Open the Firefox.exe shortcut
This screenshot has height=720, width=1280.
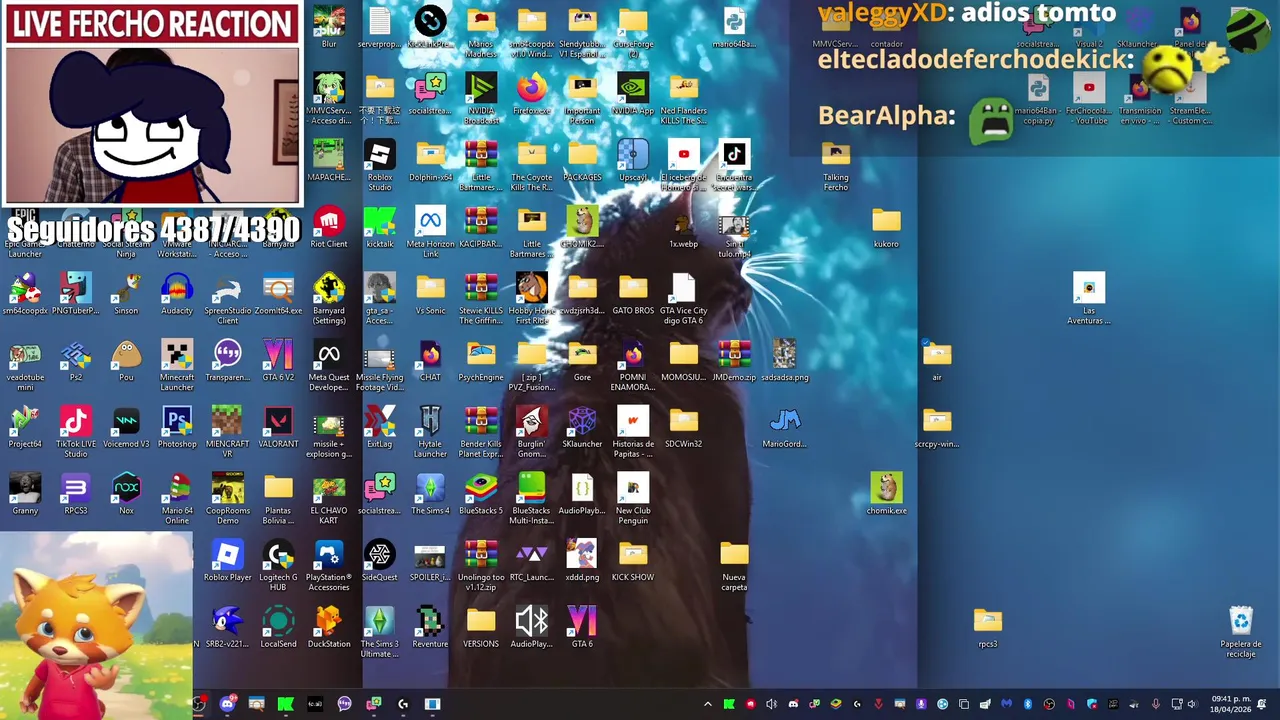coord(532,94)
